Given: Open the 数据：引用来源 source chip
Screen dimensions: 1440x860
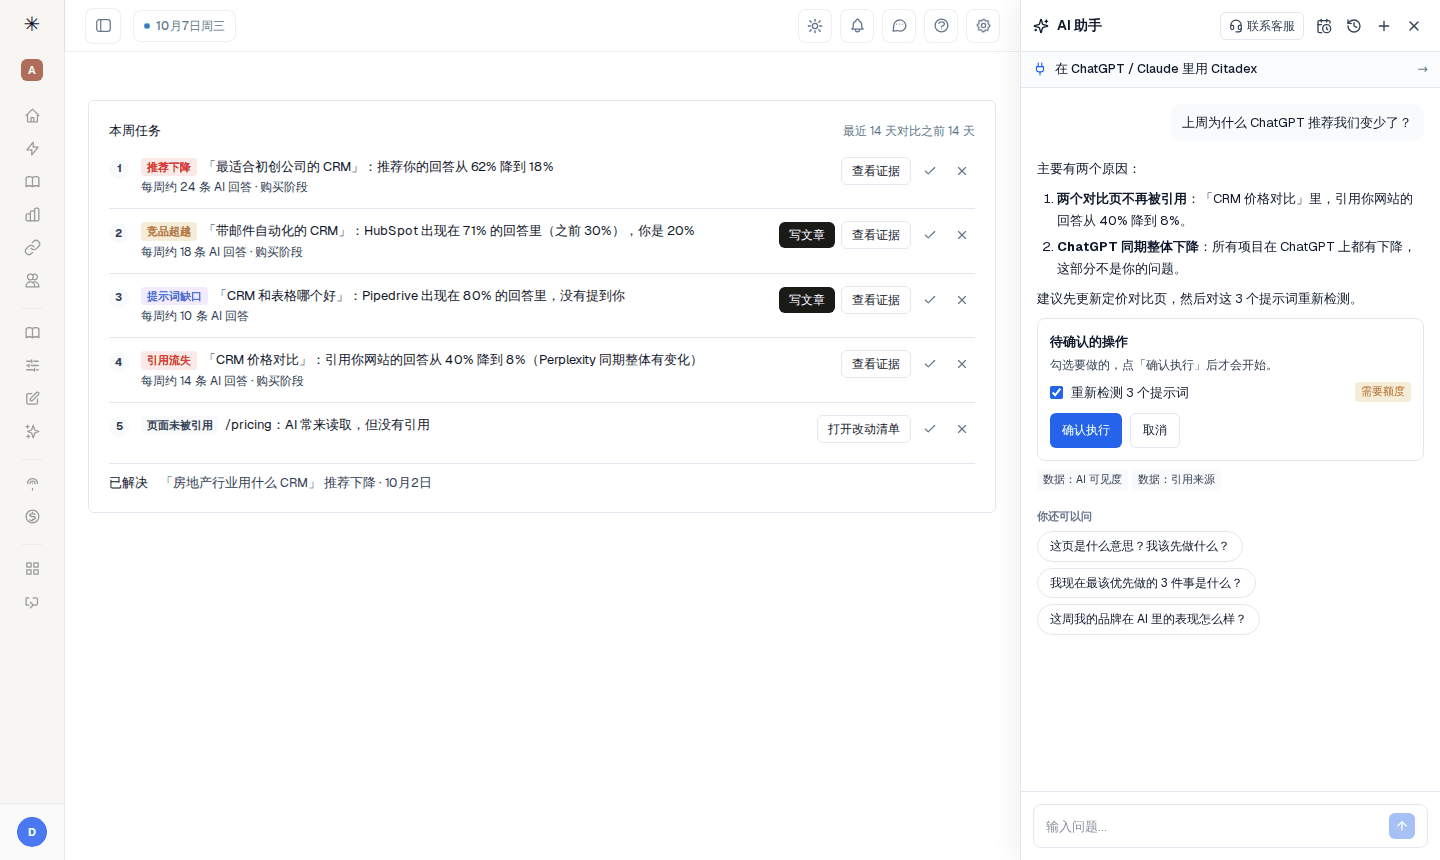Looking at the screenshot, I should [x=1177, y=480].
